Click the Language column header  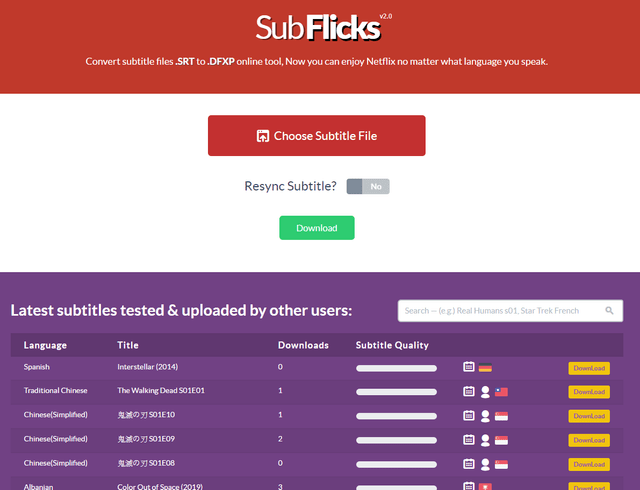coord(45,345)
